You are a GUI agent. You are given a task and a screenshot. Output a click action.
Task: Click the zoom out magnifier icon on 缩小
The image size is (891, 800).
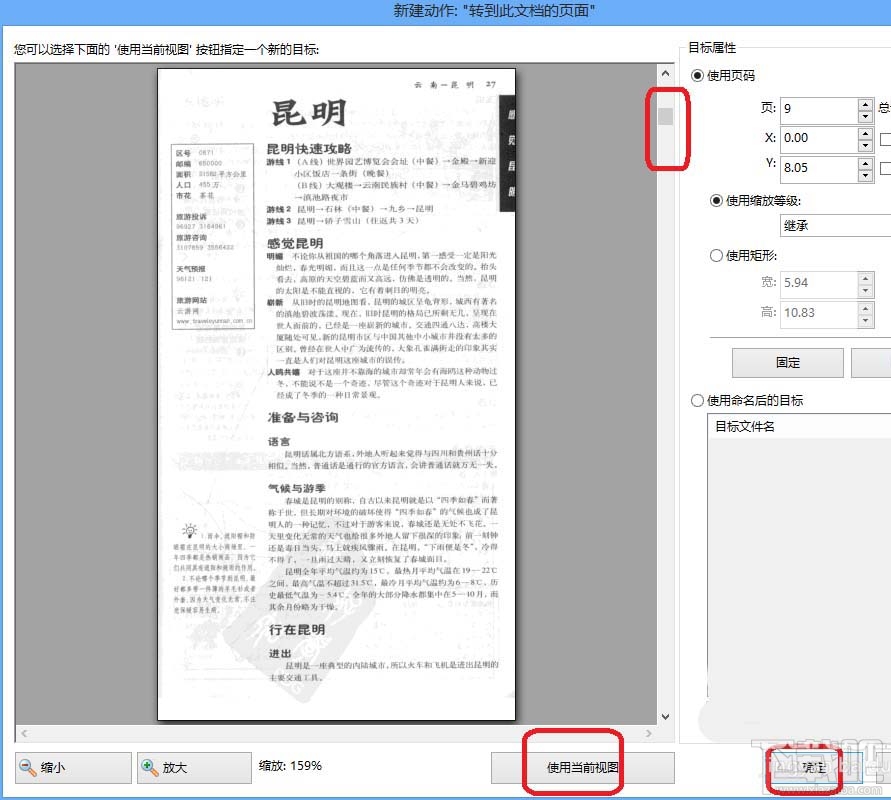26,767
